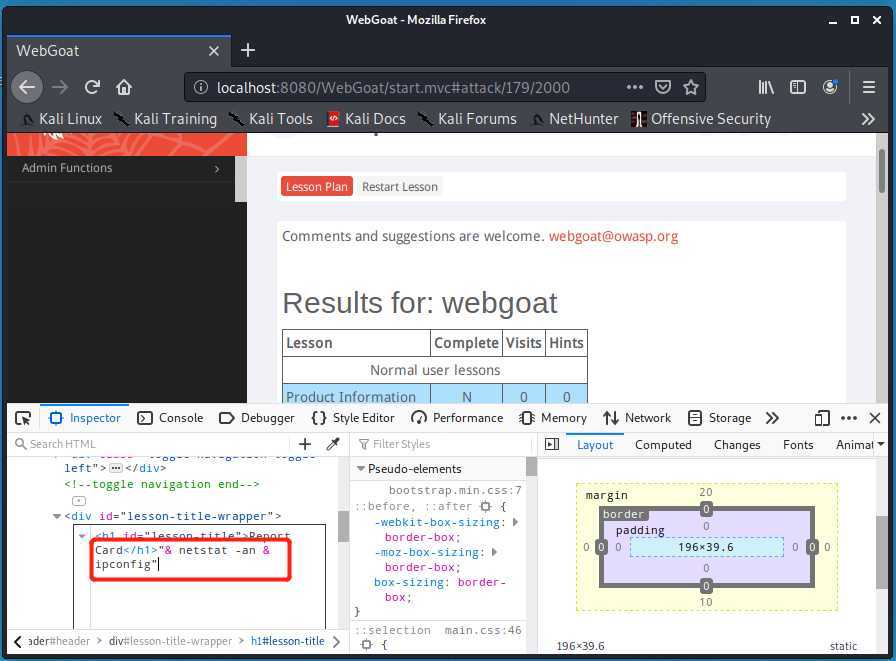Image resolution: width=896 pixels, height=661 pixels.
Task: Click the Search HTML field
Action: [151, 444]
